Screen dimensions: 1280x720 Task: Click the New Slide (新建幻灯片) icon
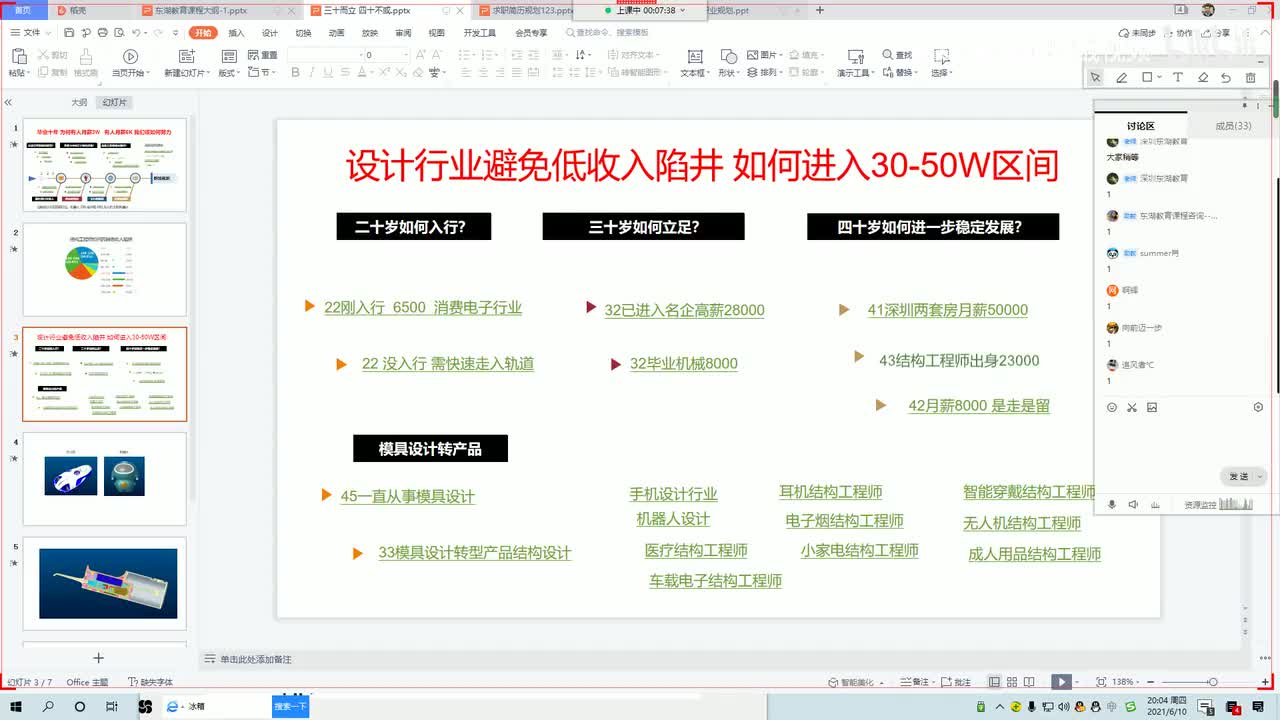coord(186,57)
